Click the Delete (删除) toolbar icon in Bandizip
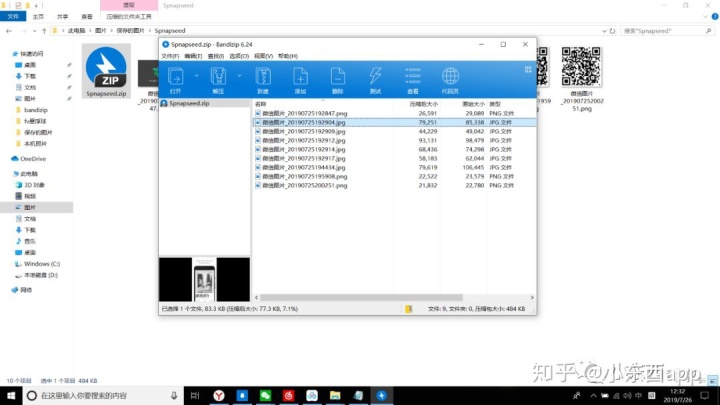This screenshot has width=720, height=405. [x=338, y=80]
